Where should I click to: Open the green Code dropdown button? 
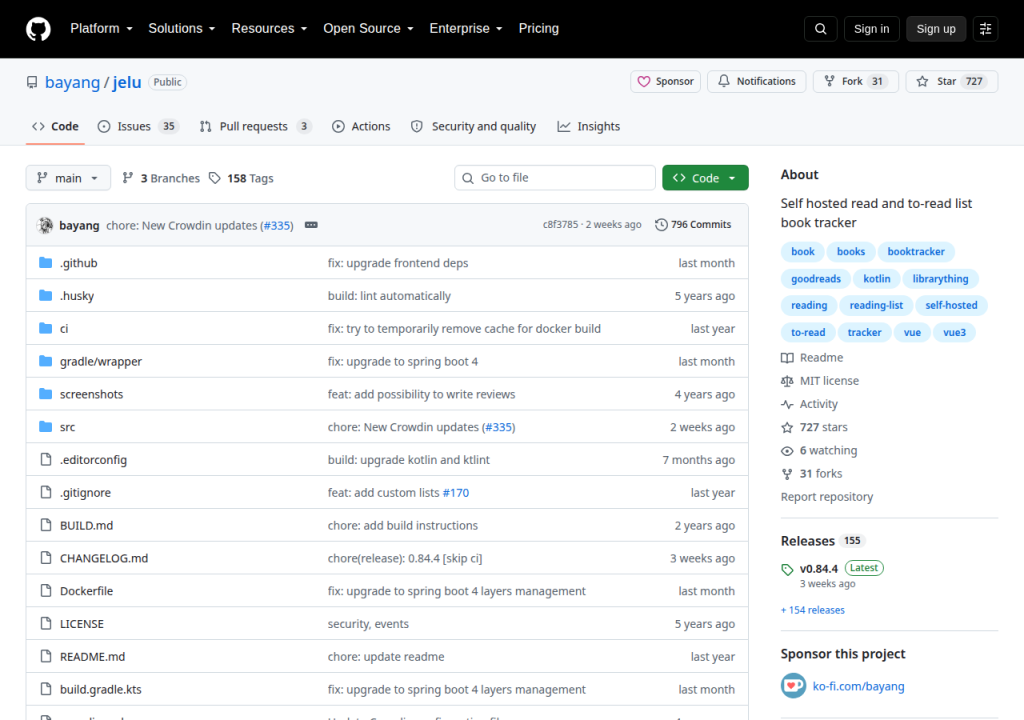pyautogui.click(x=705, y=178)
